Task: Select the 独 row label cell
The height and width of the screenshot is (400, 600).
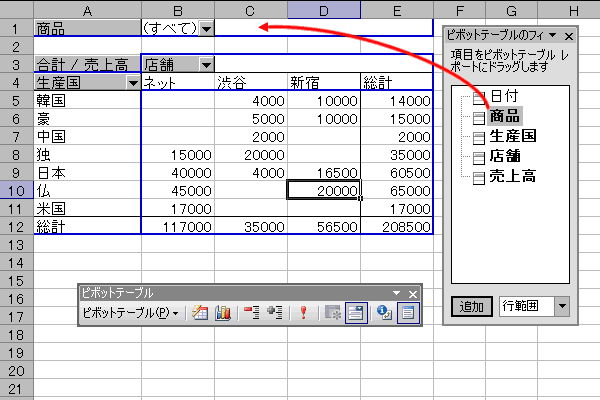Action: (88, 154)
